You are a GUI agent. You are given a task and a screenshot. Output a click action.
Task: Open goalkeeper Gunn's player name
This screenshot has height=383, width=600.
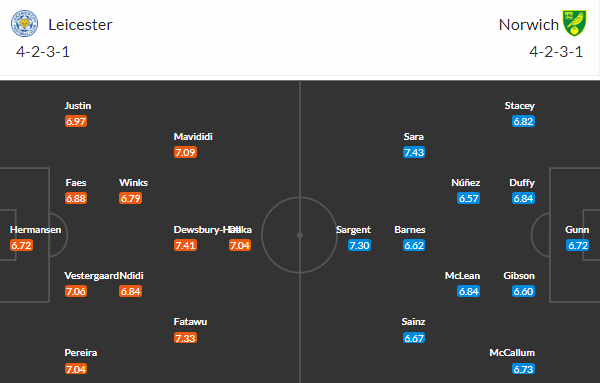point(577,230)
